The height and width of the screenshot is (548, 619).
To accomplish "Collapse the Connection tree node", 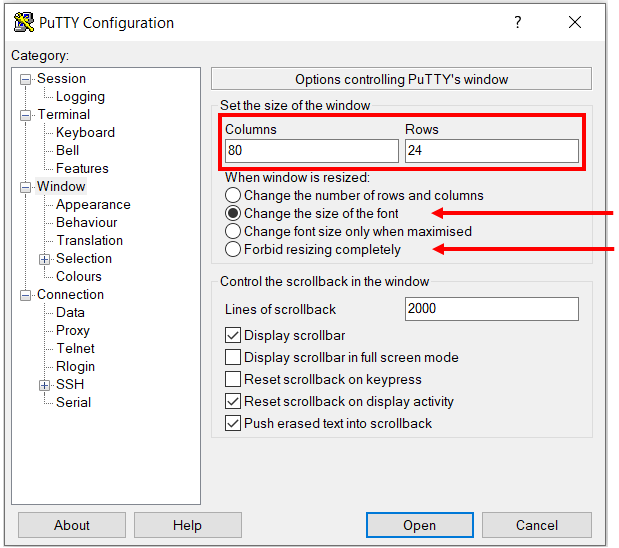I will 26,295.
